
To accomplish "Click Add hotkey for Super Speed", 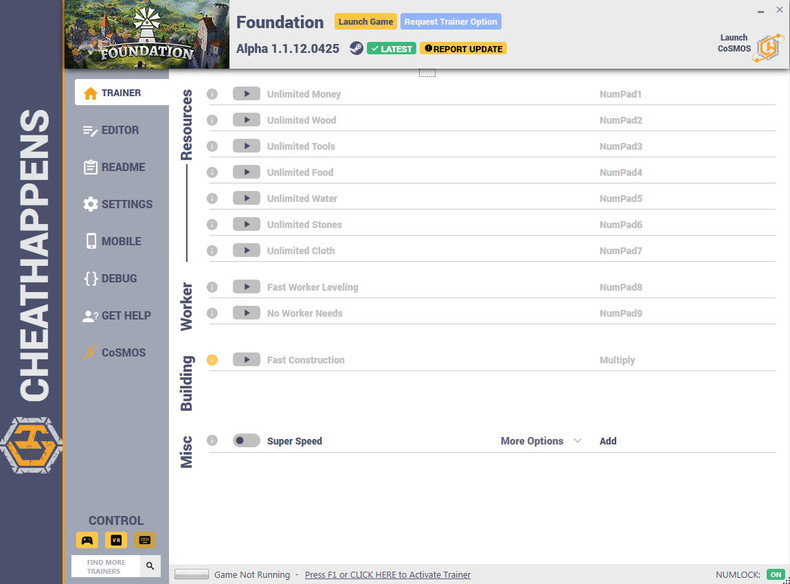I will tap(608, 441).
